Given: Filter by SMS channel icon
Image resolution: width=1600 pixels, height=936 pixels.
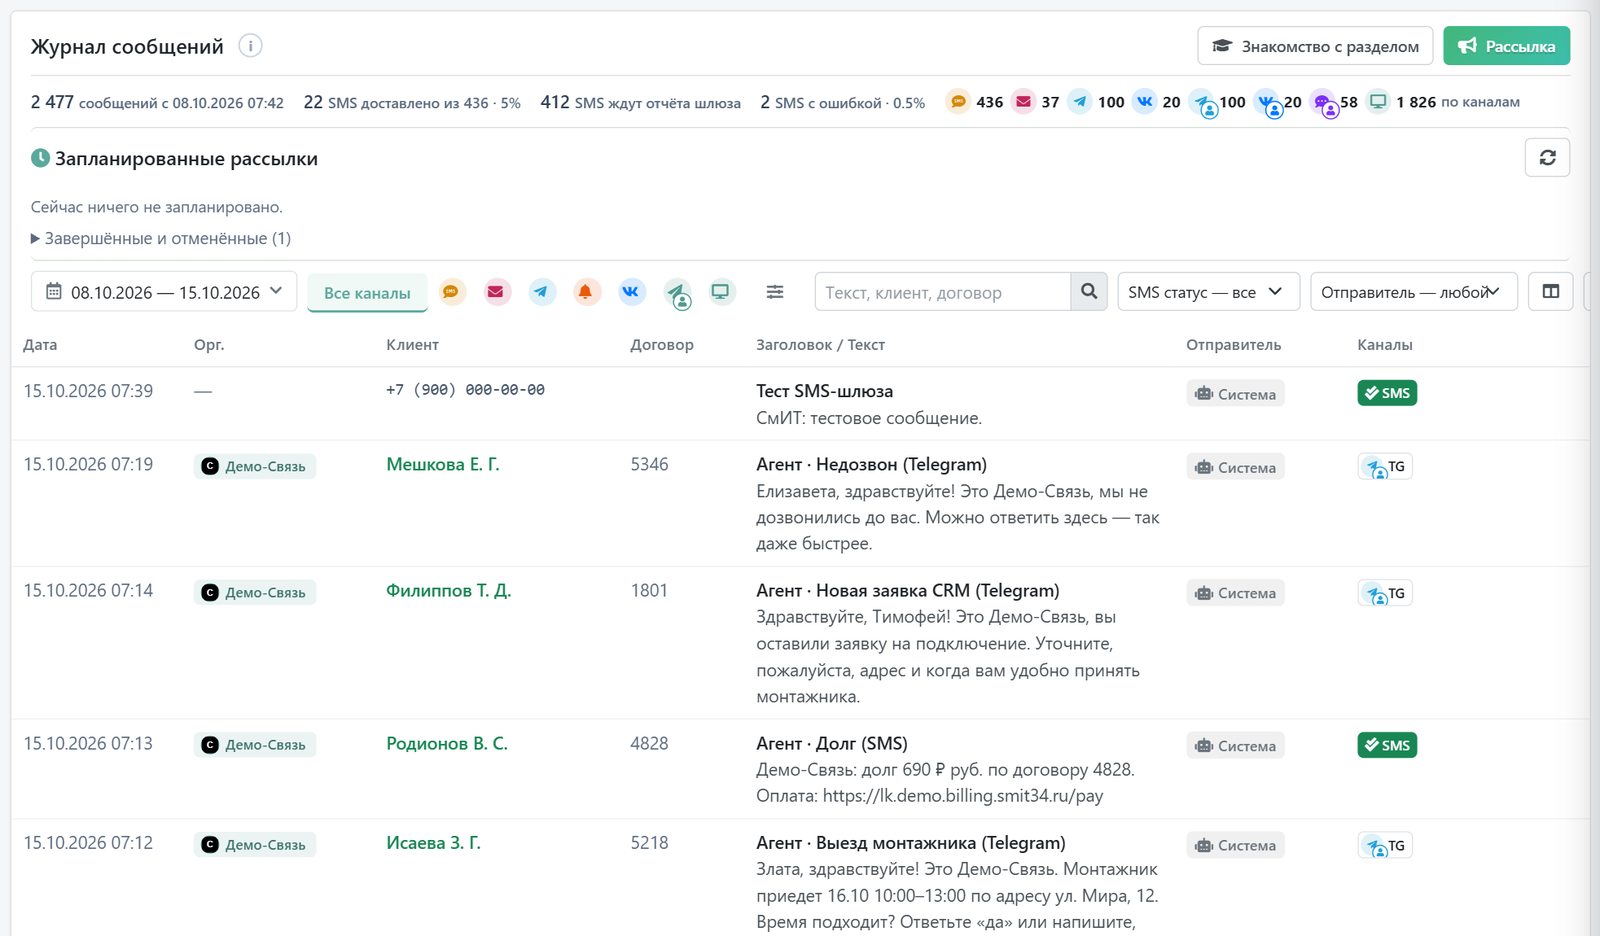Looking at the screenshot, I should click(x=452, y=292).
